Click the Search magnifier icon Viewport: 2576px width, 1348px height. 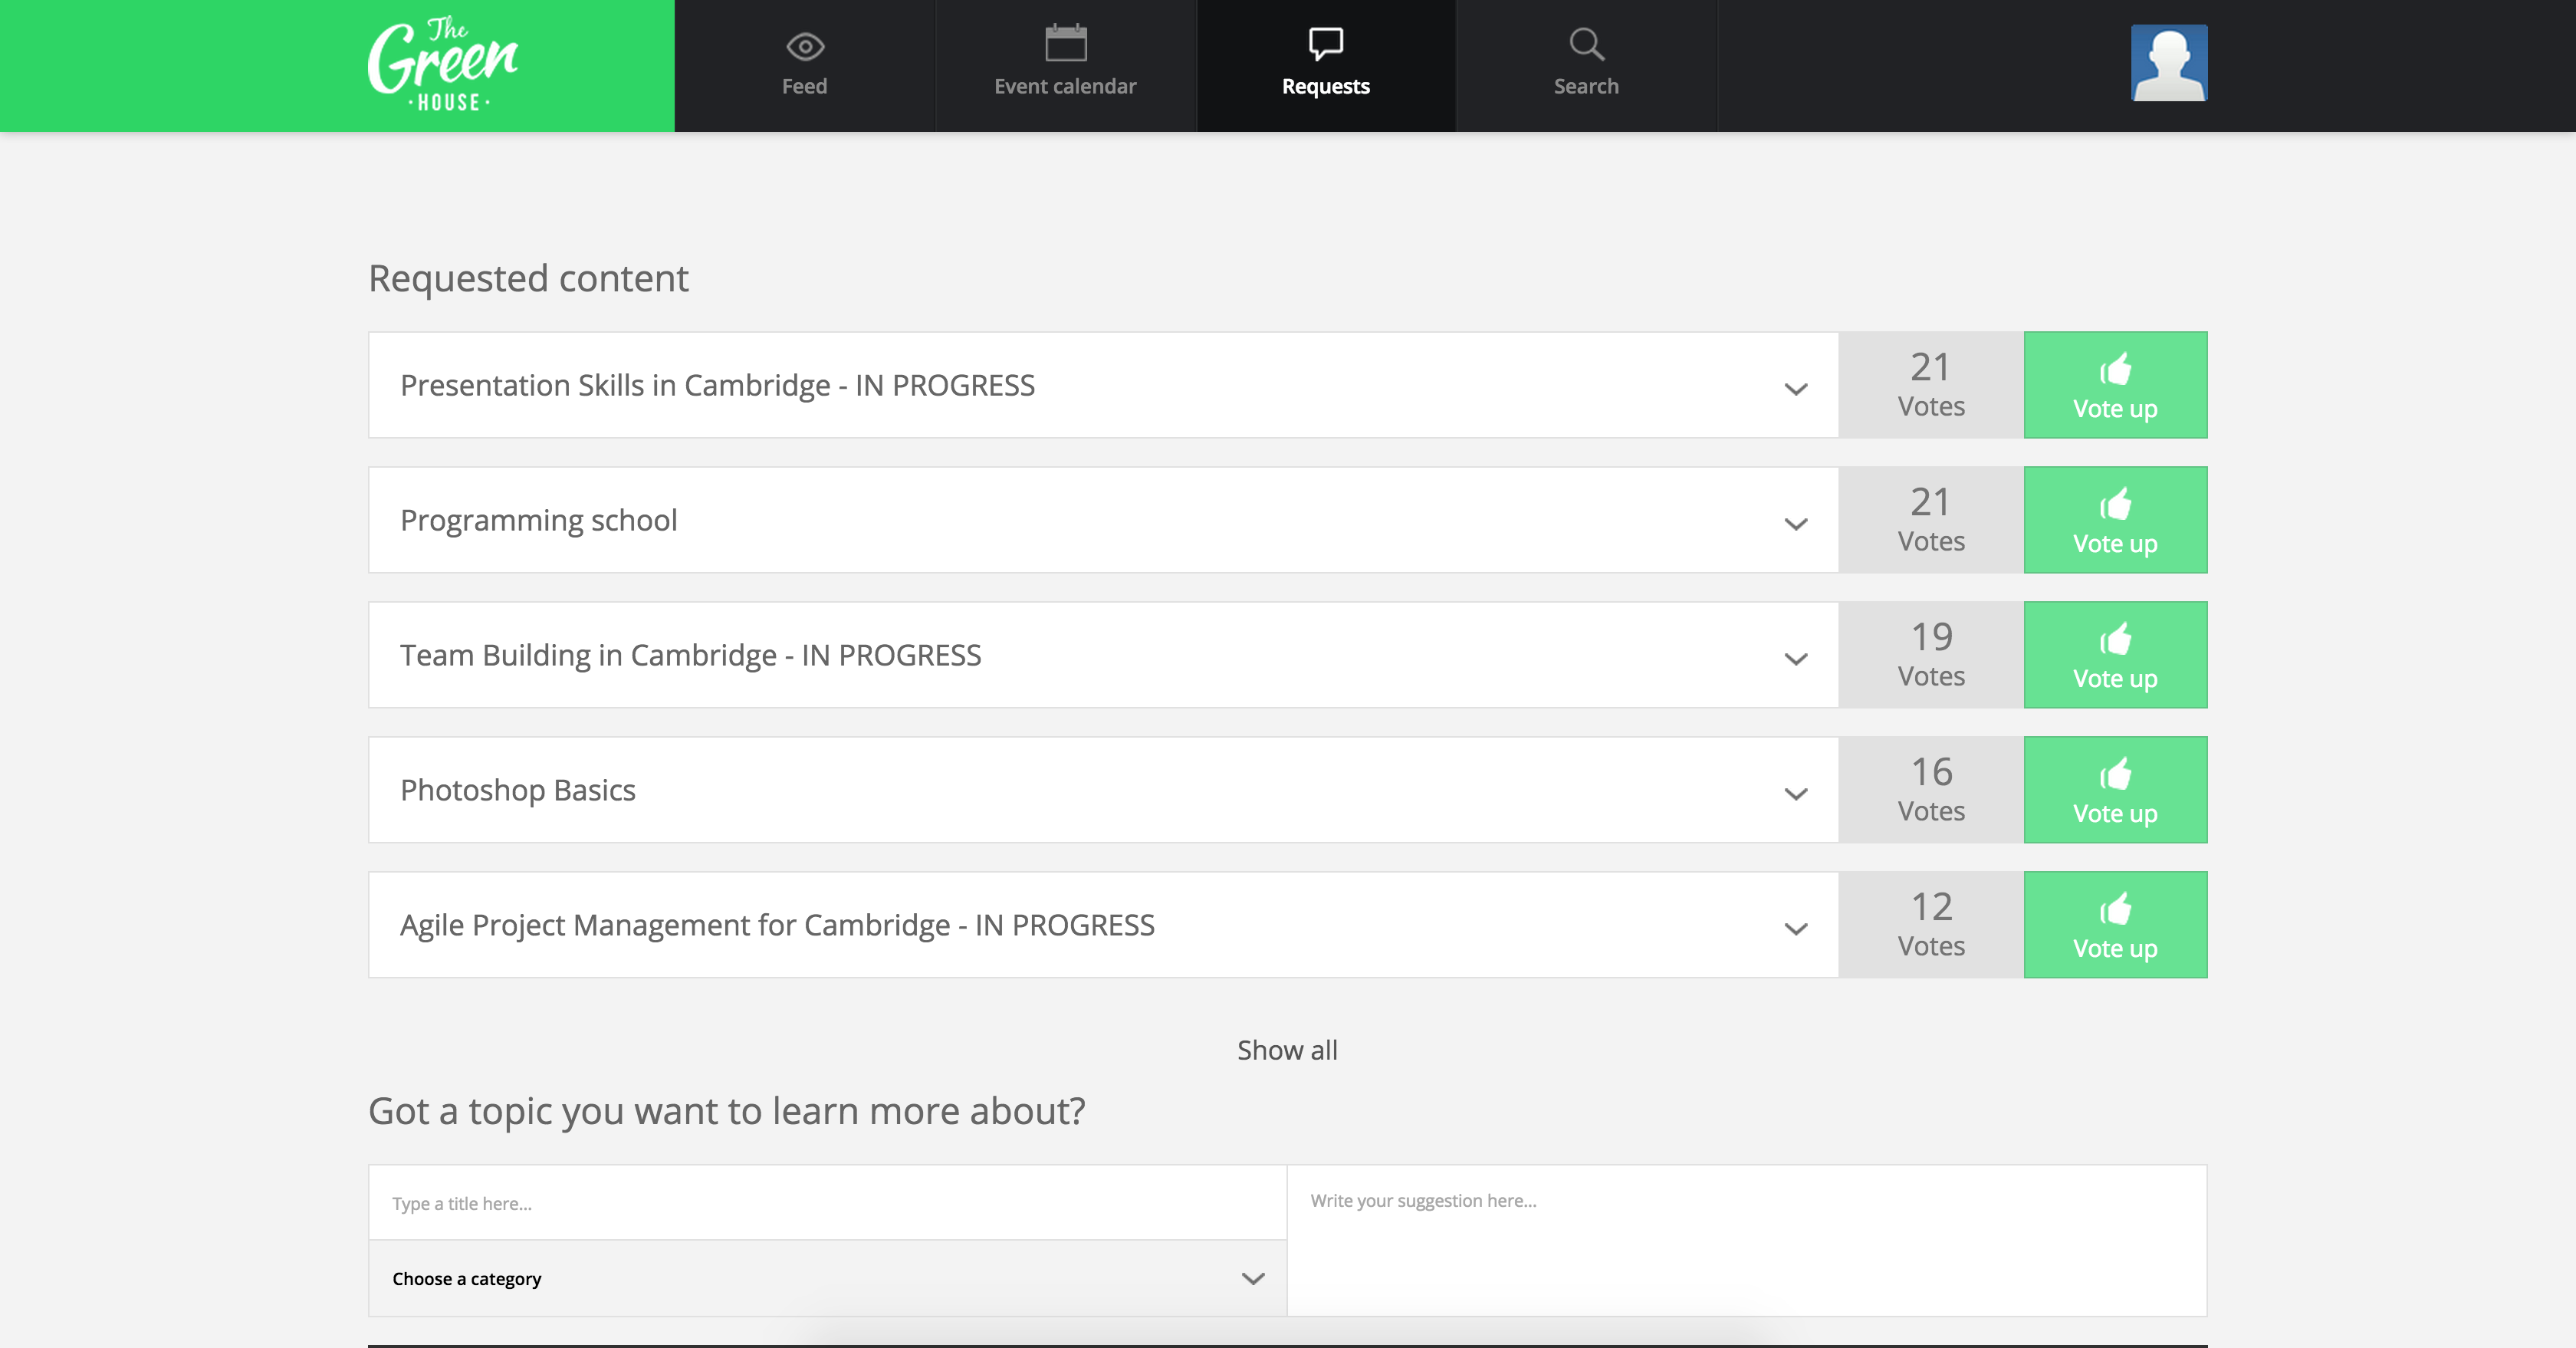tap(1586, 45)
